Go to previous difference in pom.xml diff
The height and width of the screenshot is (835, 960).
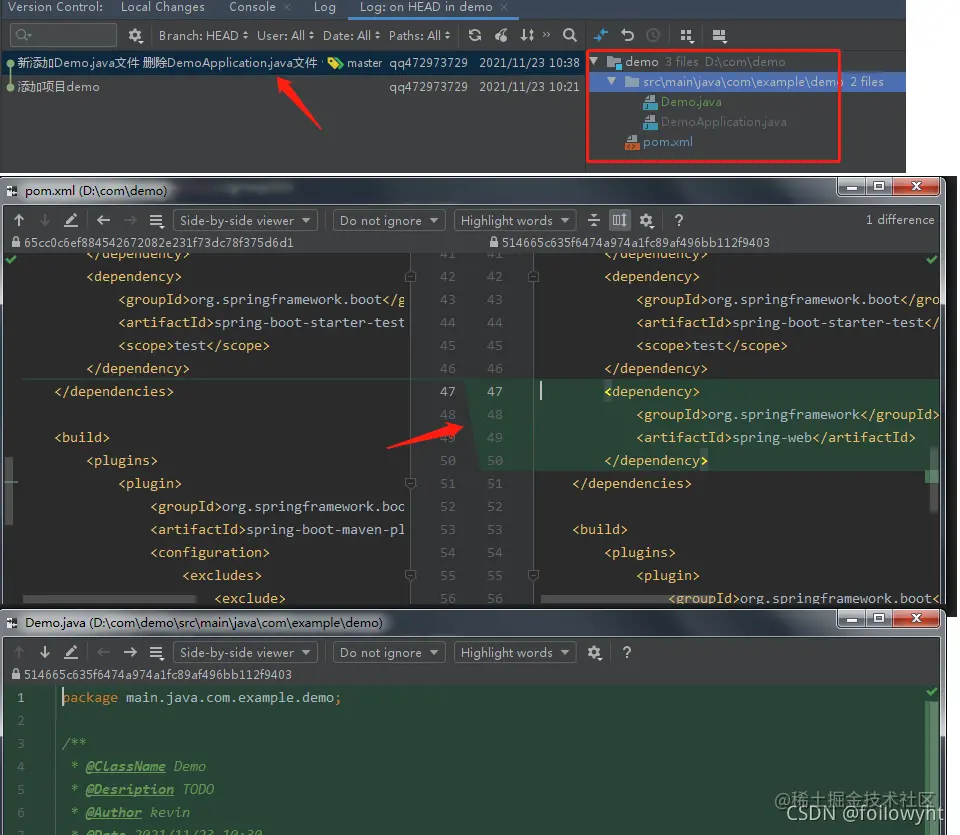coord(19,220)
